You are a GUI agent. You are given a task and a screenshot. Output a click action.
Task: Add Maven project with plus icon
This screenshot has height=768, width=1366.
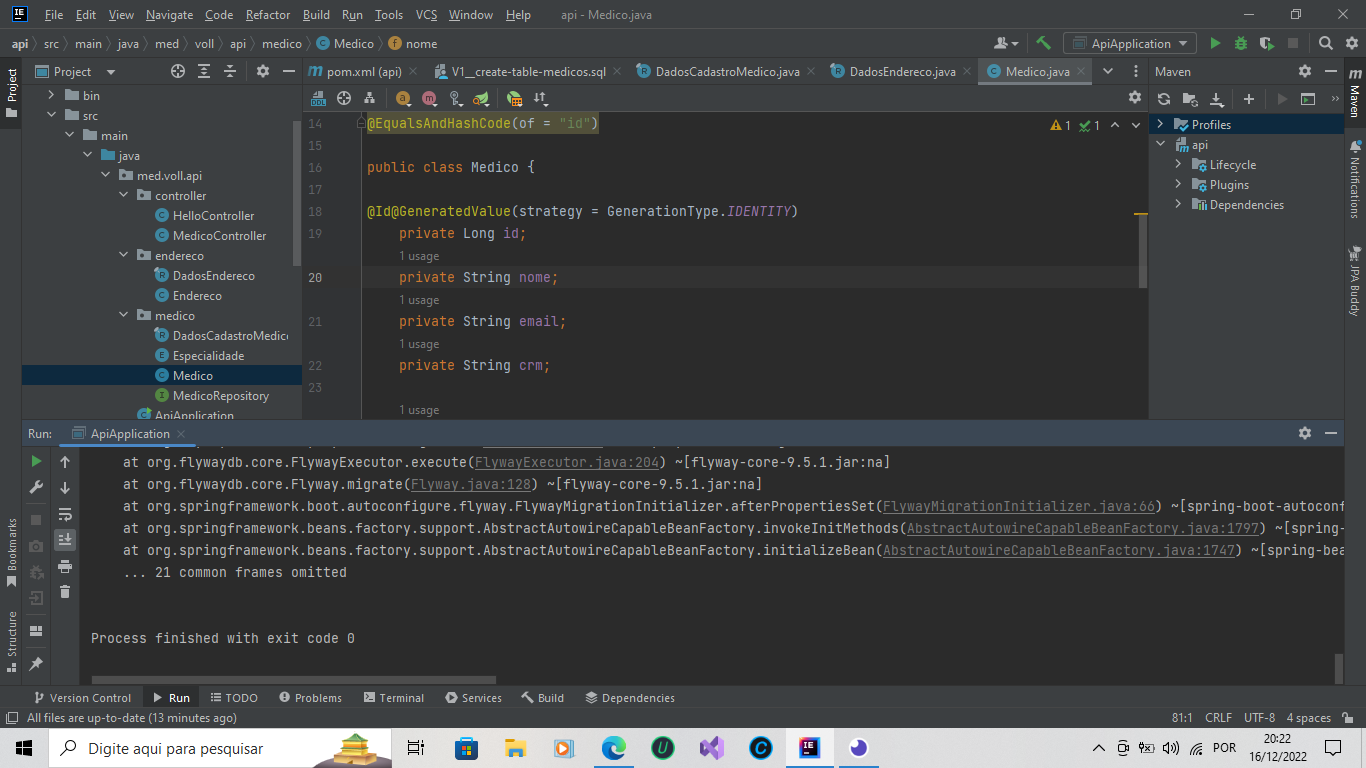point(1249,99)
